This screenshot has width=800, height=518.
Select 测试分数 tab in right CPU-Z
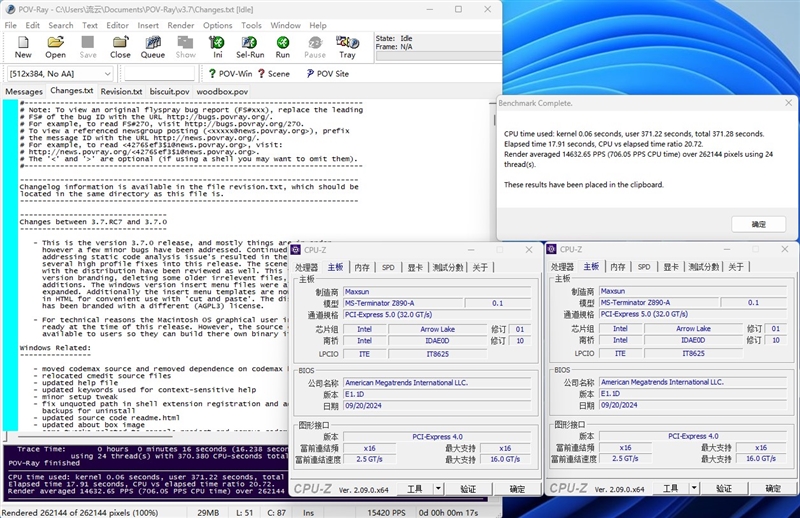704,267
